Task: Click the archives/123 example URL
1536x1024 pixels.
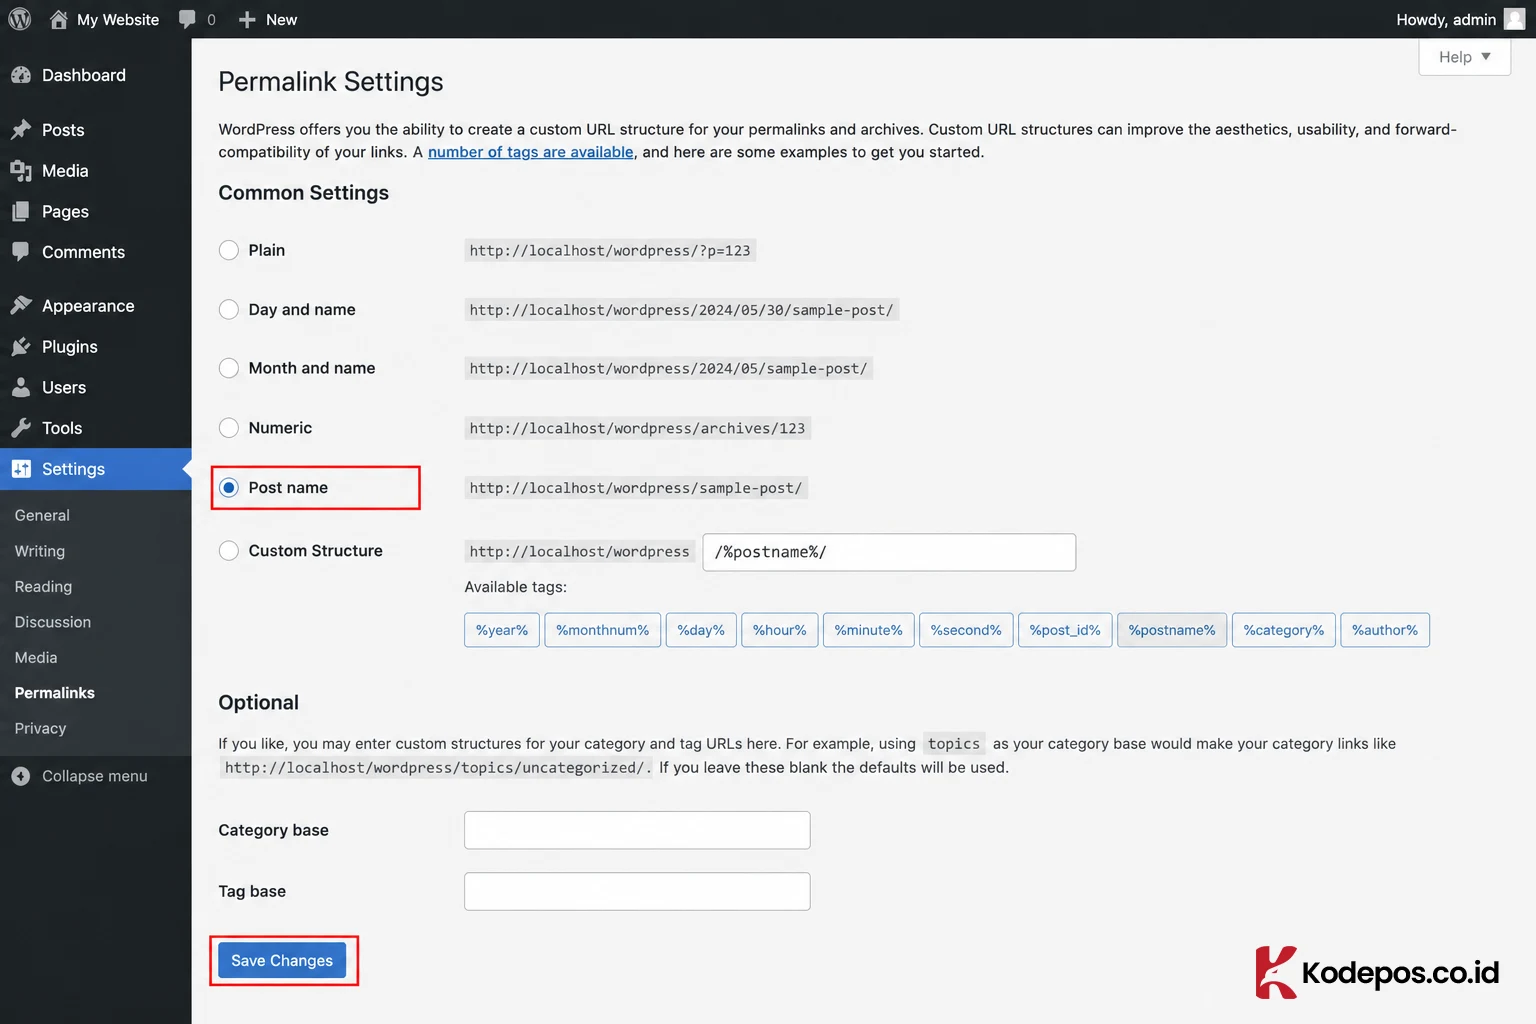Action: tap(638, 428)
